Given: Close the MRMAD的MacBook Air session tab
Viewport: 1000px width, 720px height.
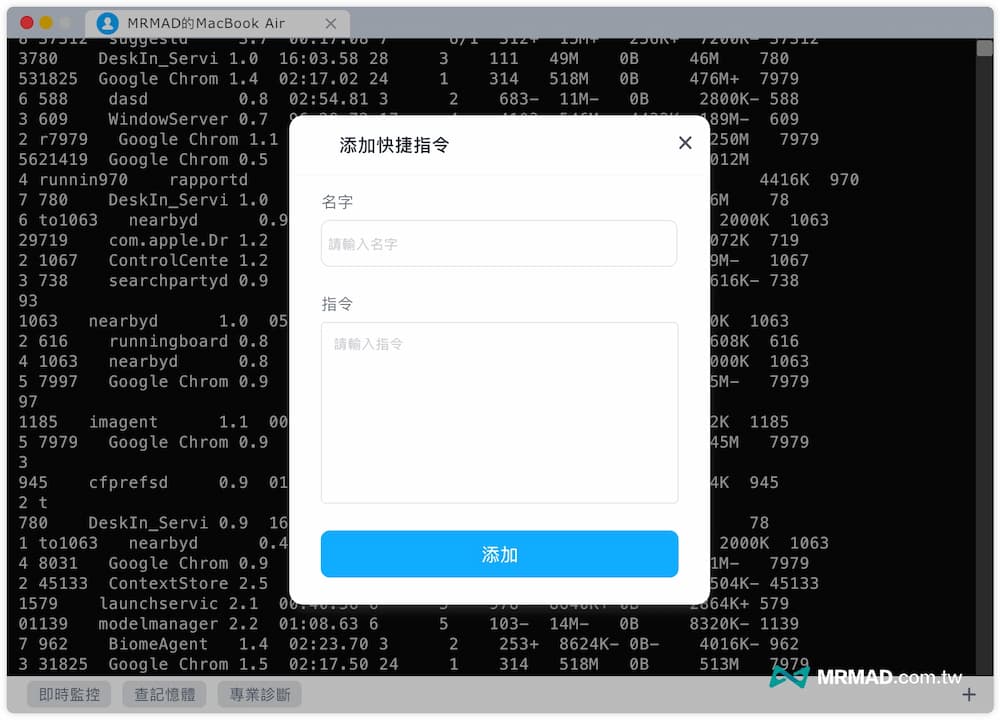Looking at the screenshot, I should [334, 22].
